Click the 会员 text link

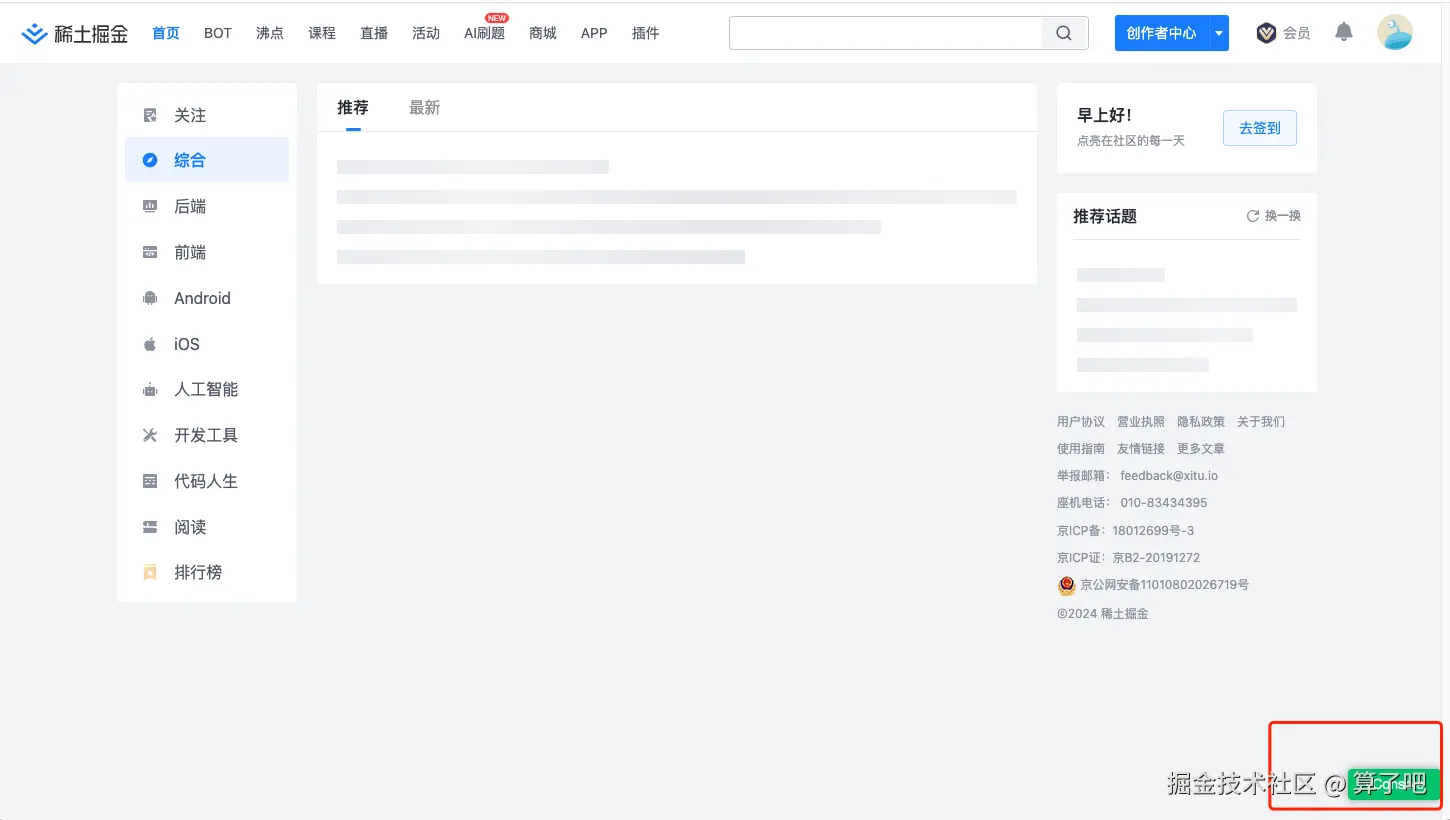pos(1297,33)
